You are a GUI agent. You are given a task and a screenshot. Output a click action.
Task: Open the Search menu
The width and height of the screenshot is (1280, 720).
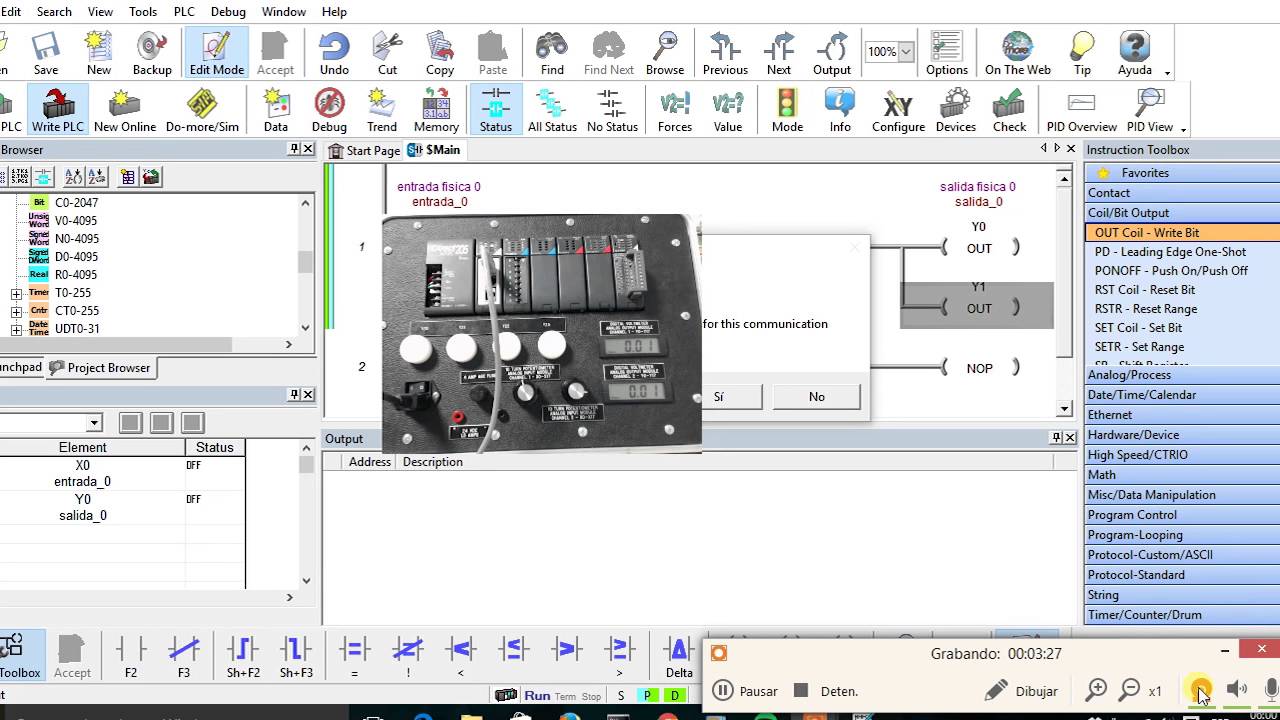(54, 11)
